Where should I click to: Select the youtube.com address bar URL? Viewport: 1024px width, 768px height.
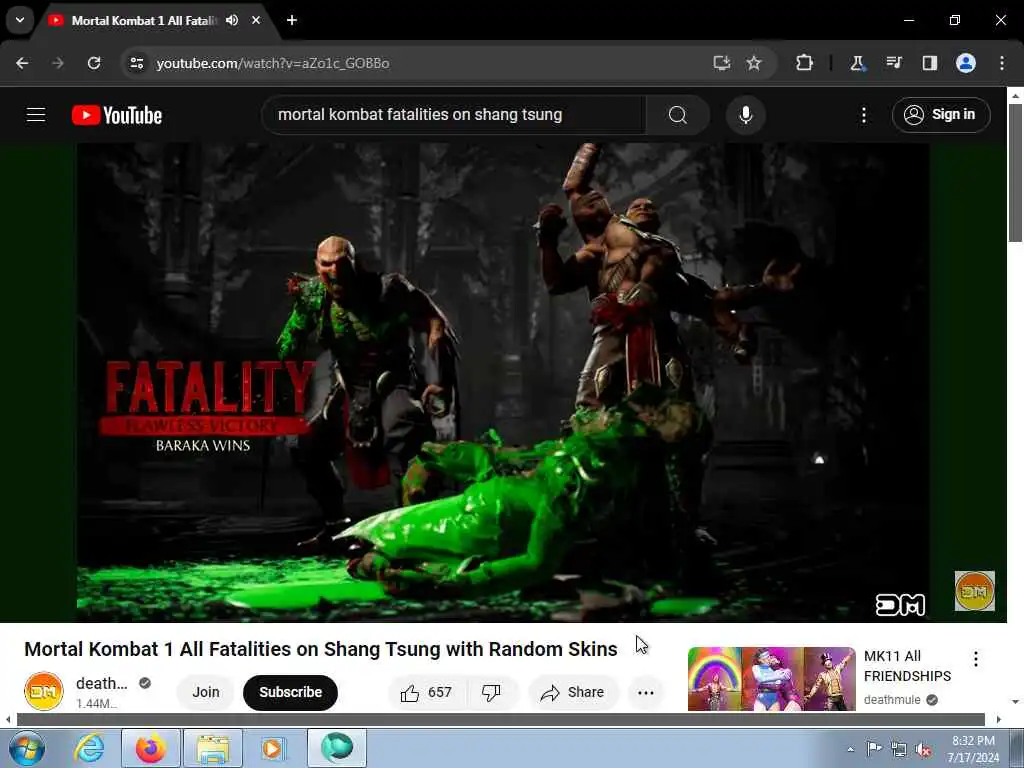pos(273,63)
